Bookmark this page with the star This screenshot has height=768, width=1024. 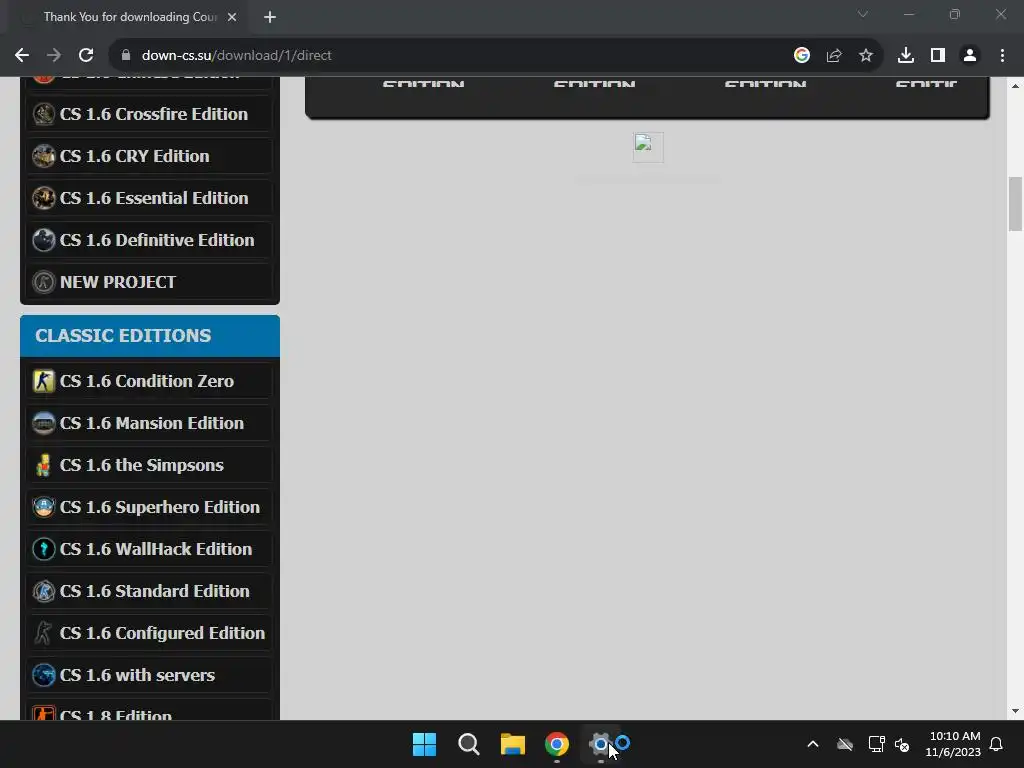866,56
